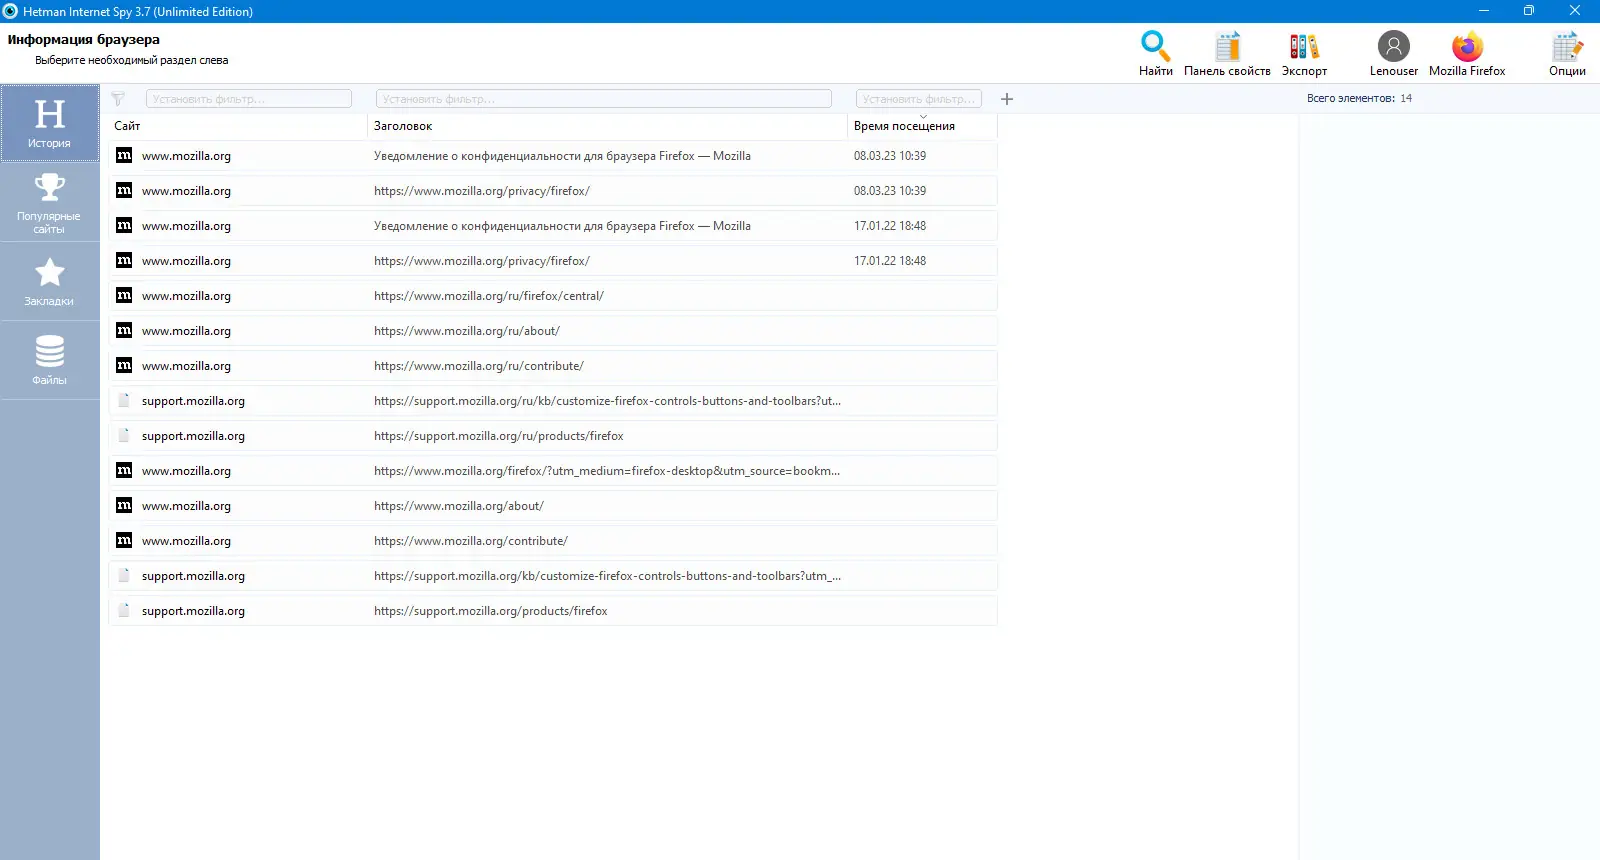Image resolution: width=1600 pixels, height=860 pixels.
Task: Open the Найти search tool
Action: pos(1155,54)
